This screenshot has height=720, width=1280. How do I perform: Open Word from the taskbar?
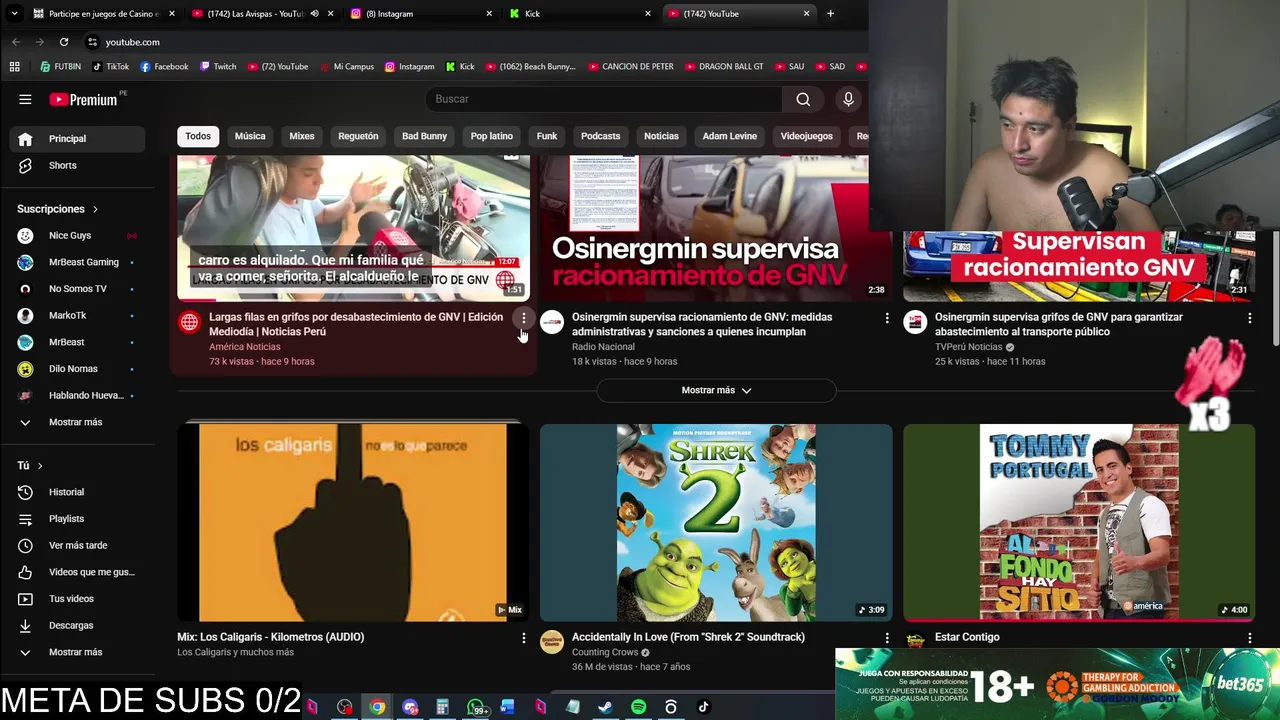pos(507,707)
